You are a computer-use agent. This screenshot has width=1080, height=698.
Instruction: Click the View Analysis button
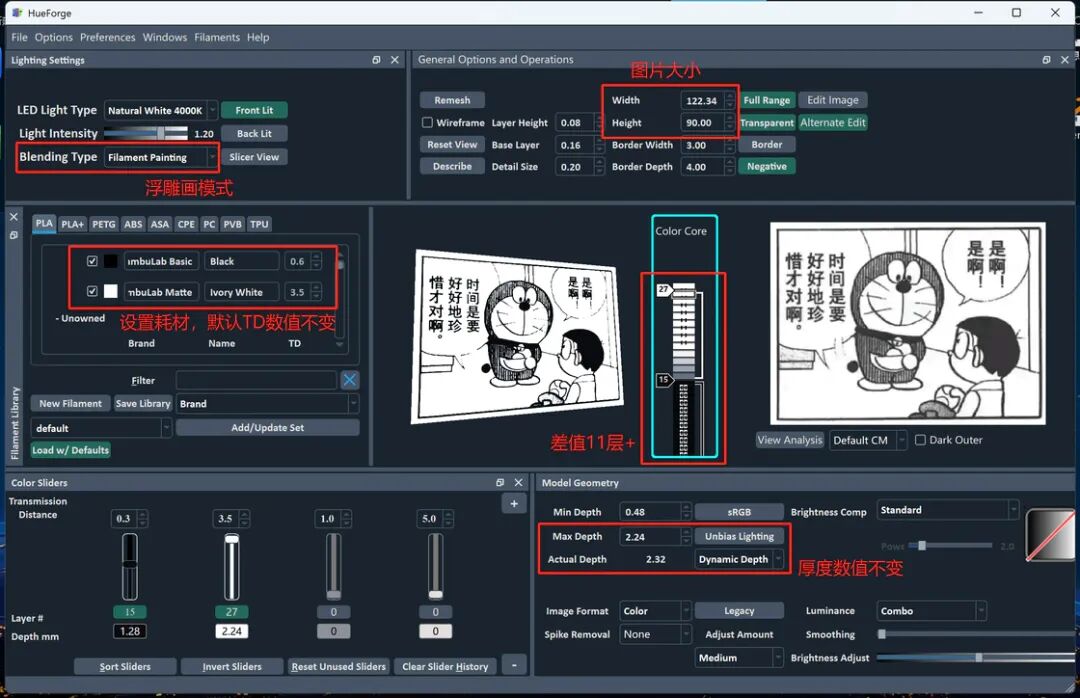click(x=789, y=440)
